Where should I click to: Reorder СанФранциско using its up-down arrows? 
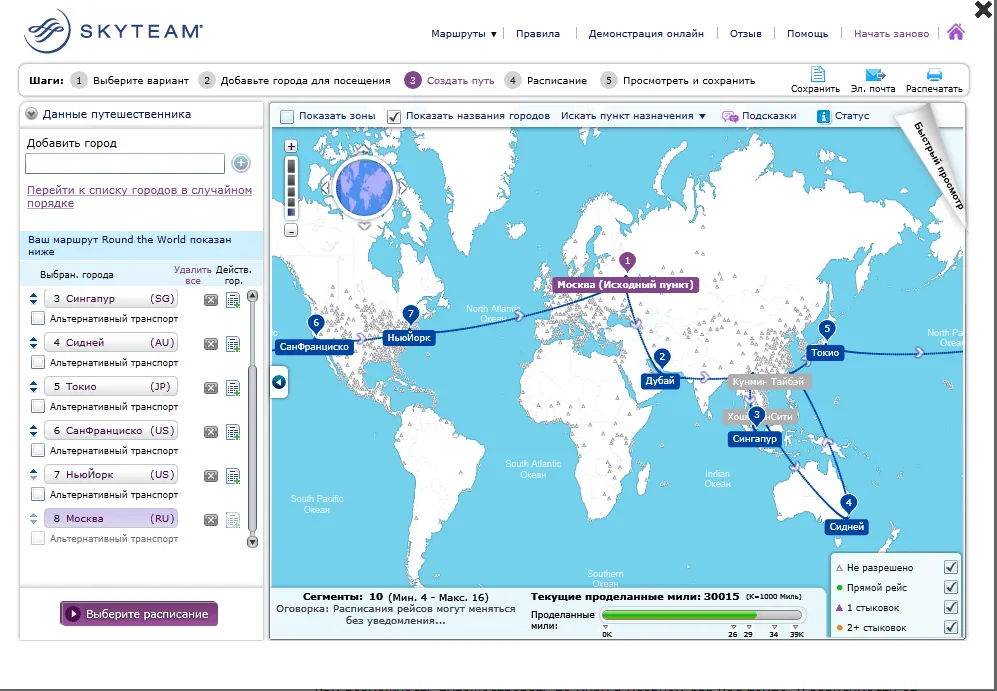(x=34, y=430)
